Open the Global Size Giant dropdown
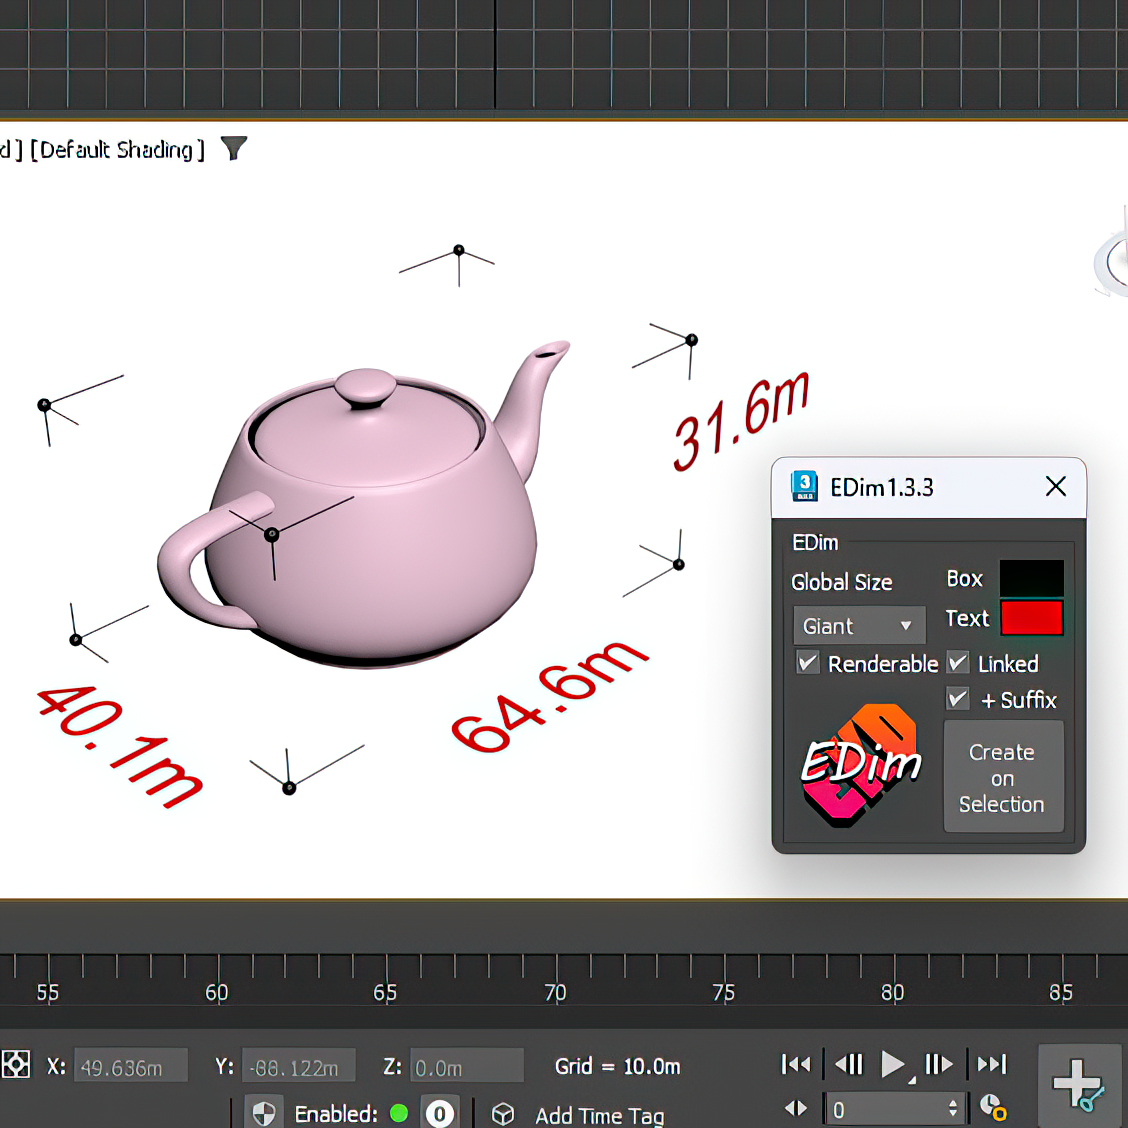 pyautogui.click(x=858, y=626)
